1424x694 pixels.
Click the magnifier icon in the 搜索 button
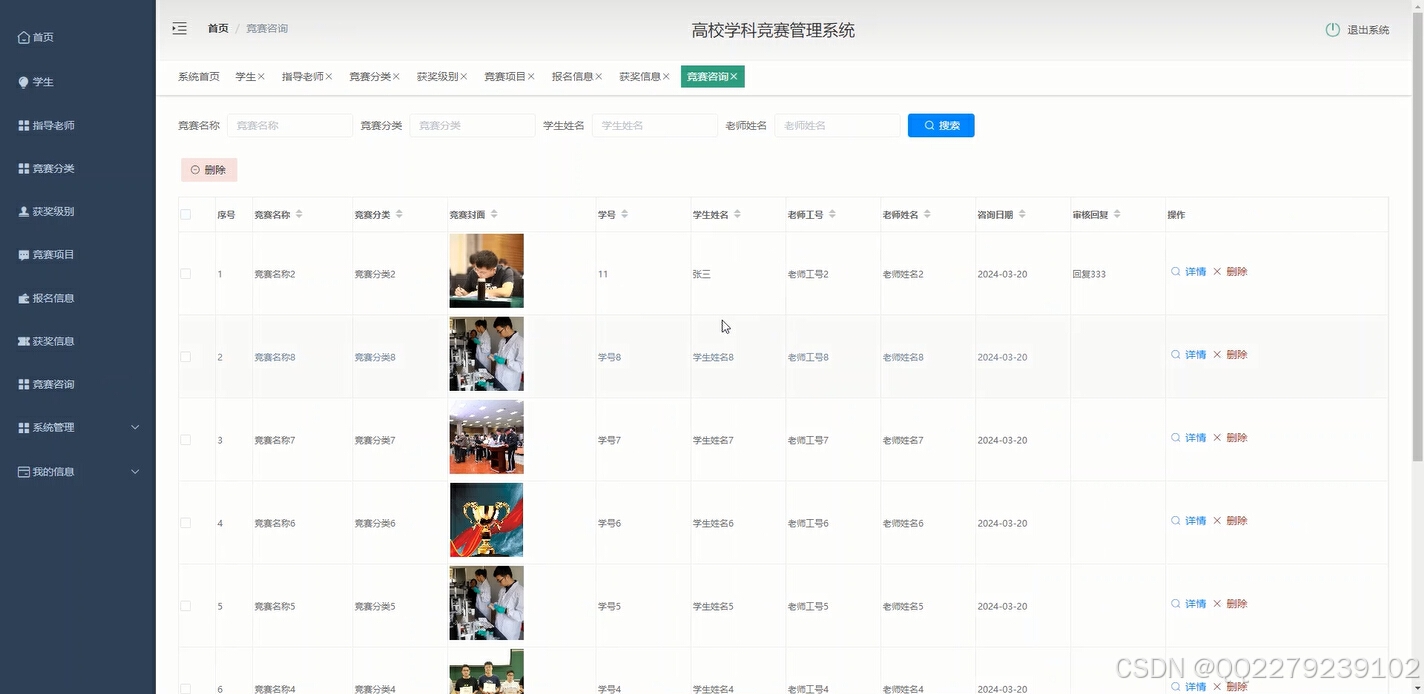coord(929,125)
